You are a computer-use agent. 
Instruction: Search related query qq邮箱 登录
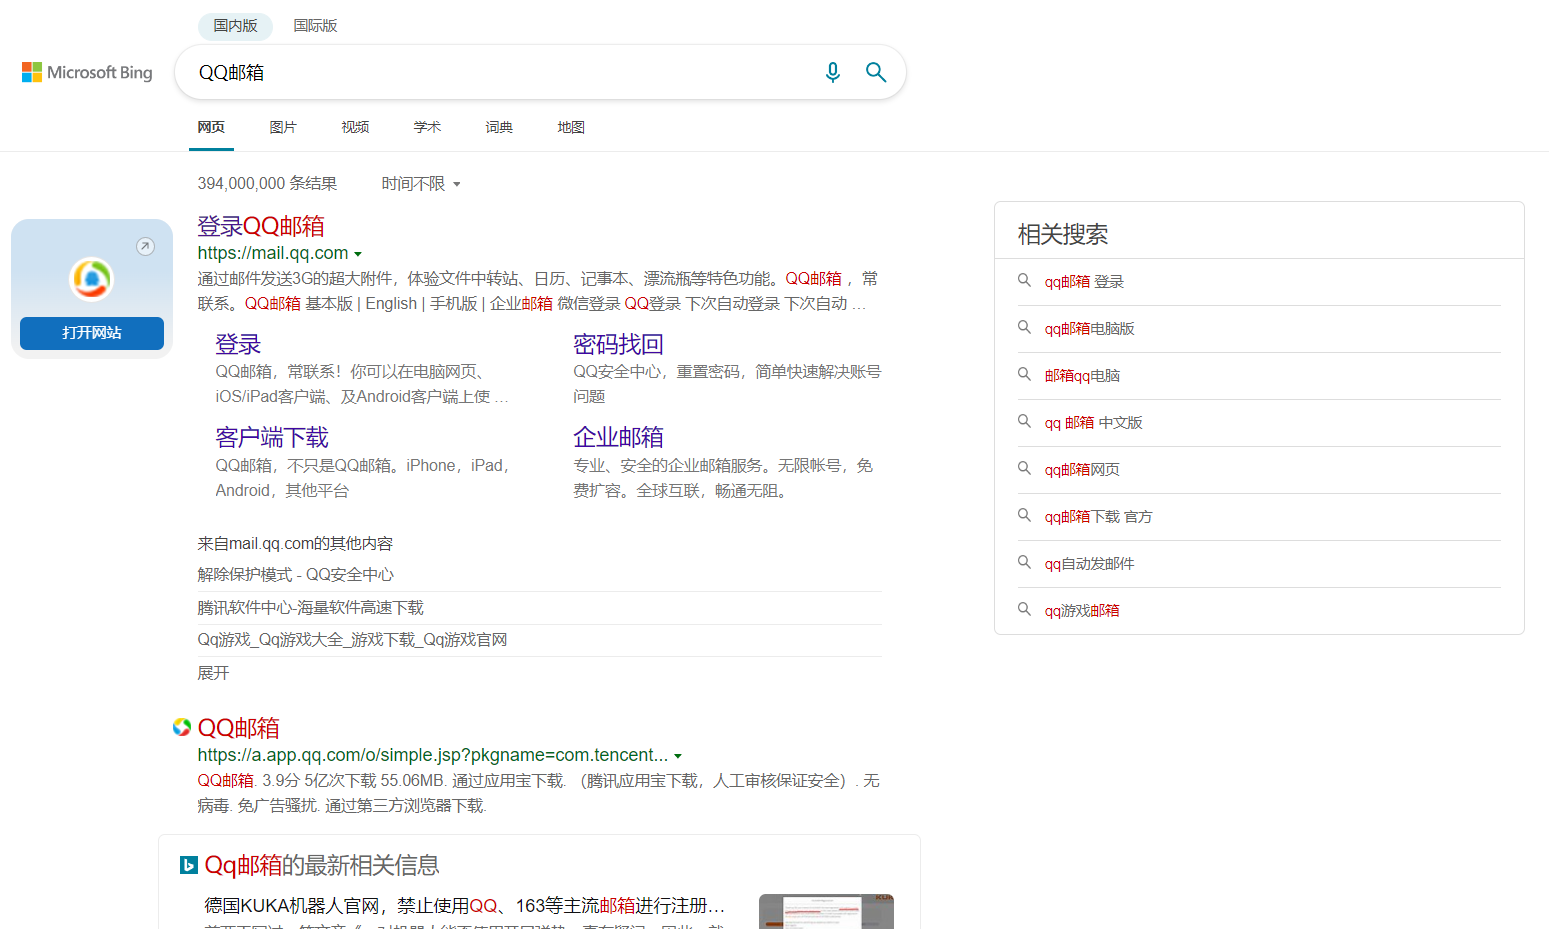[1084, 282]
